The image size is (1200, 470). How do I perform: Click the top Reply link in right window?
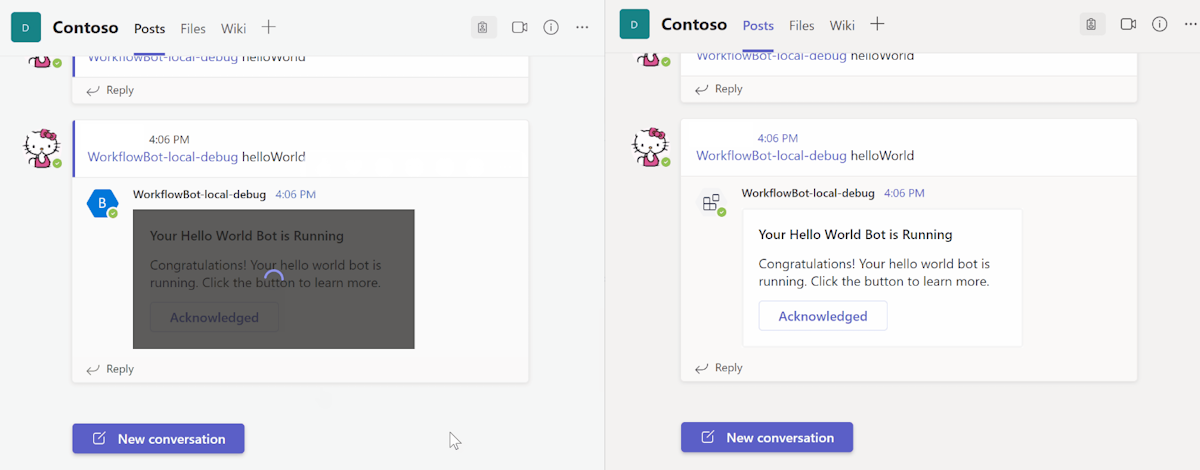[719, 89]
